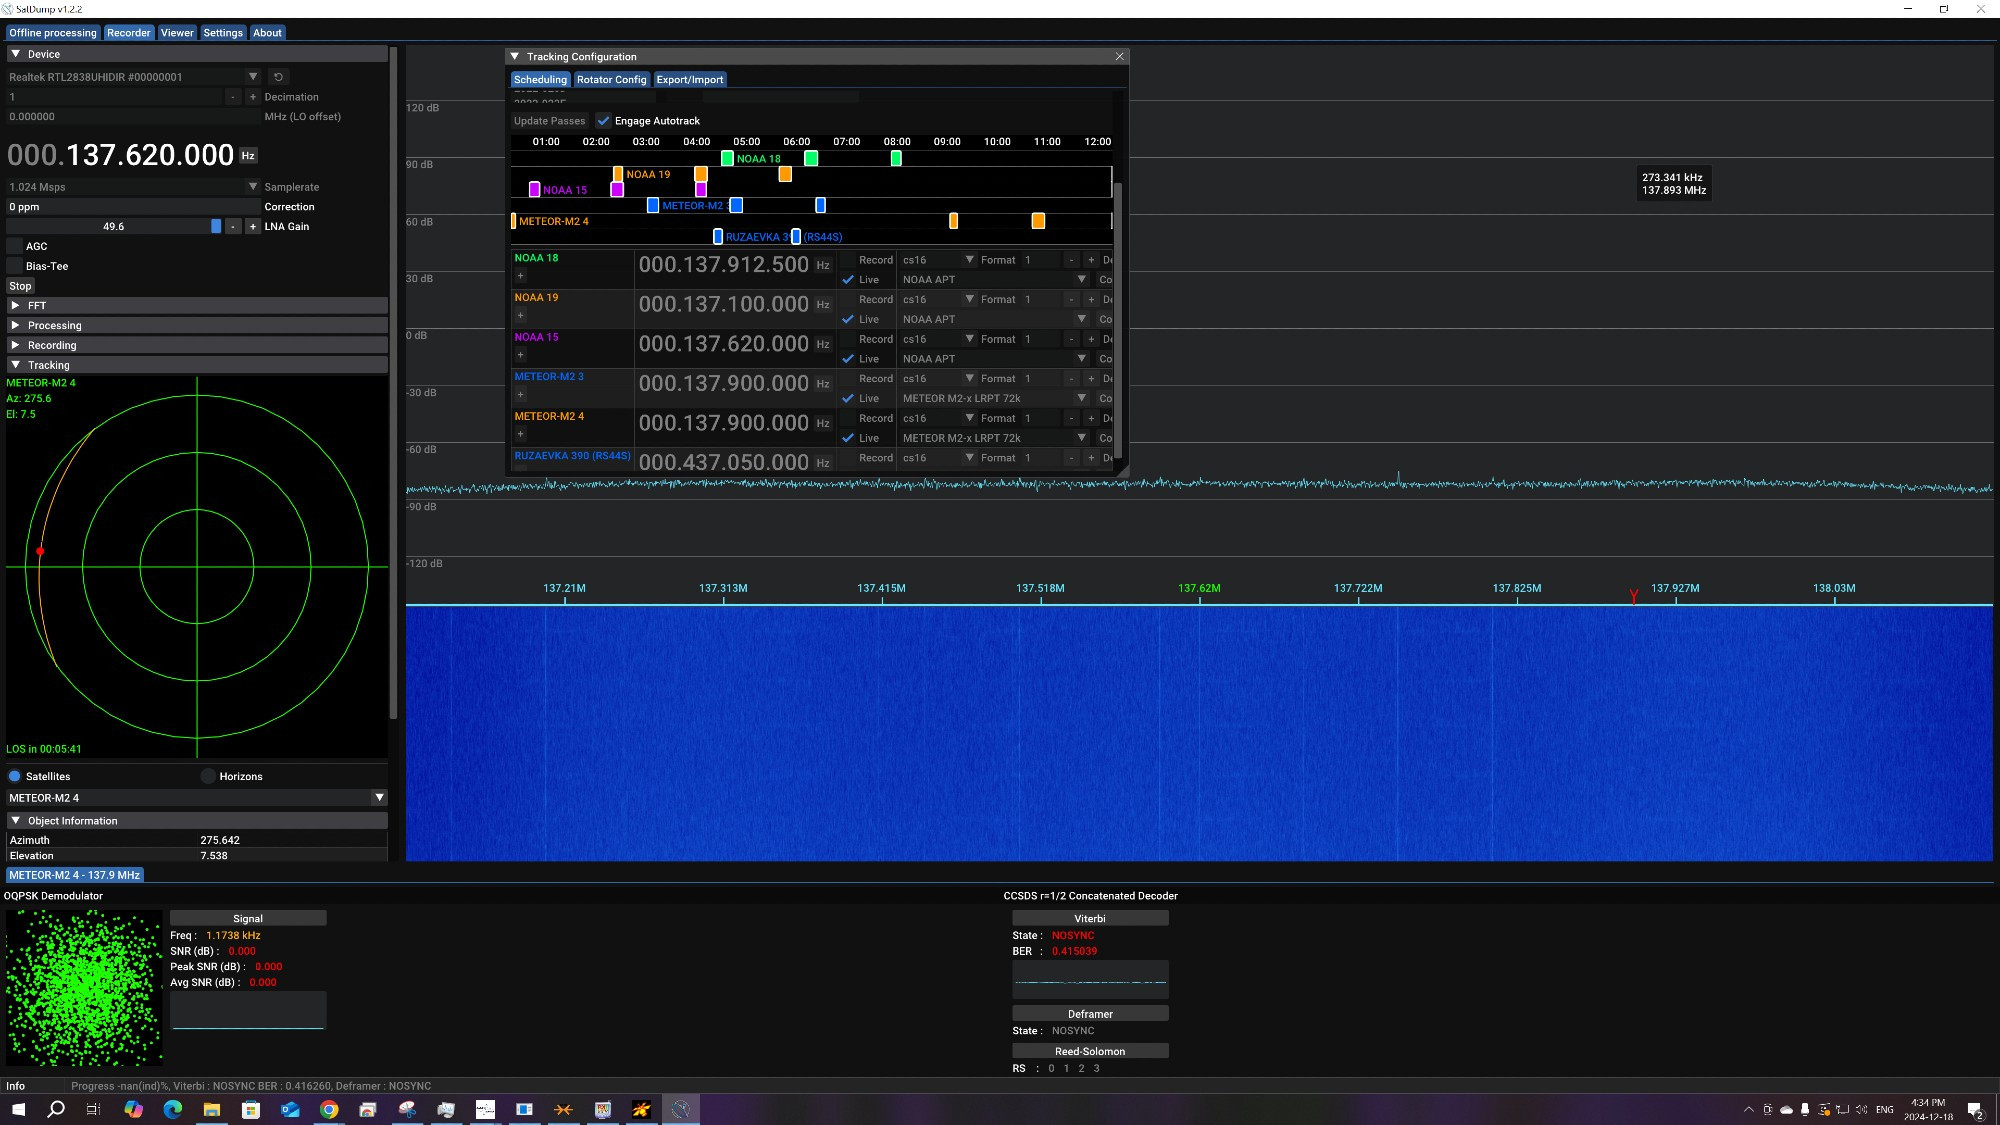Select the Horizons radio button
Viewport: 2000px width, 1125px height.
pos(208,777)
